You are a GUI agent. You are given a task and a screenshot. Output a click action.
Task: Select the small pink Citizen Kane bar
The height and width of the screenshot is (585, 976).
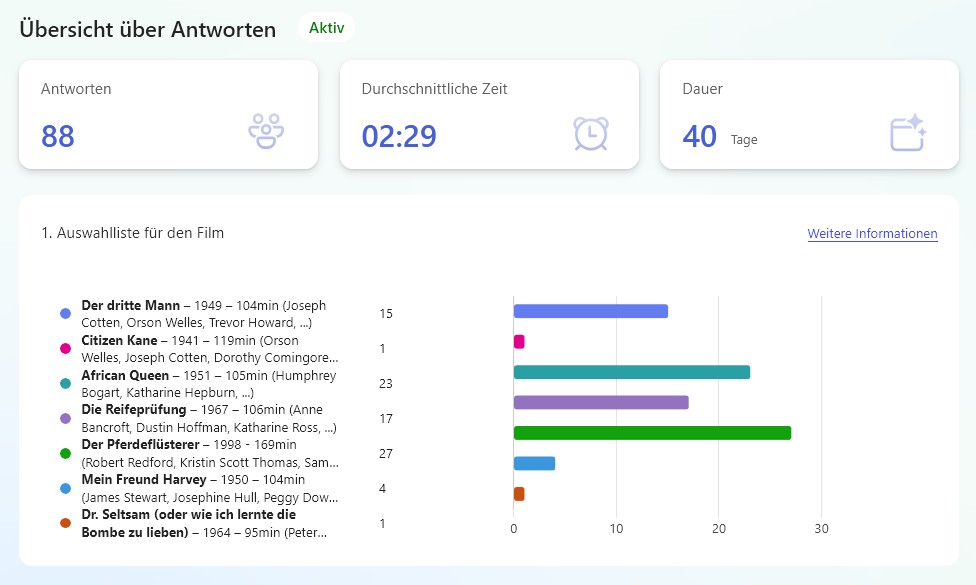click(518, 342)
